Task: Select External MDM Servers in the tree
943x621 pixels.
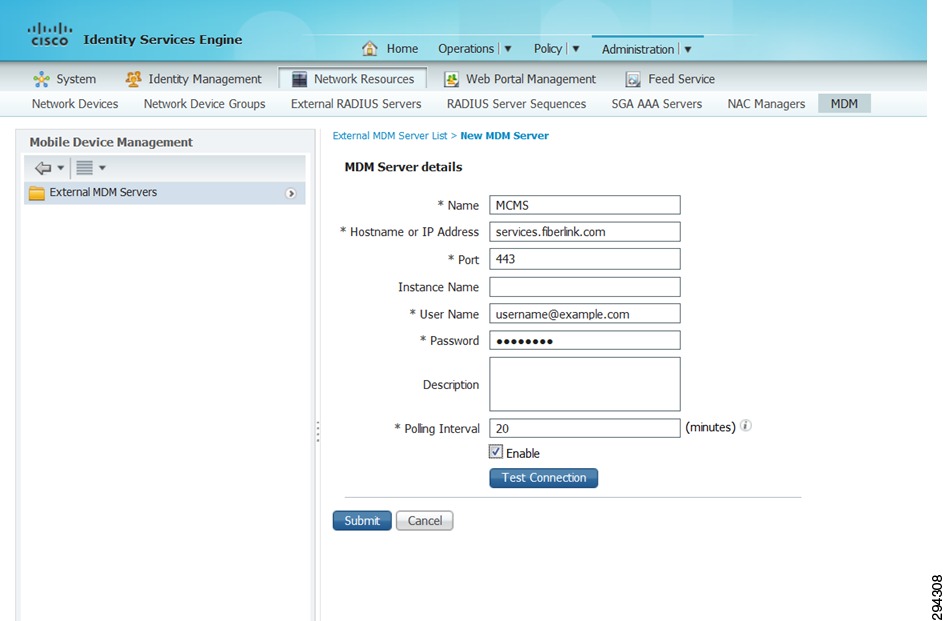Action: pyautogui.click(x=165, y=193)
